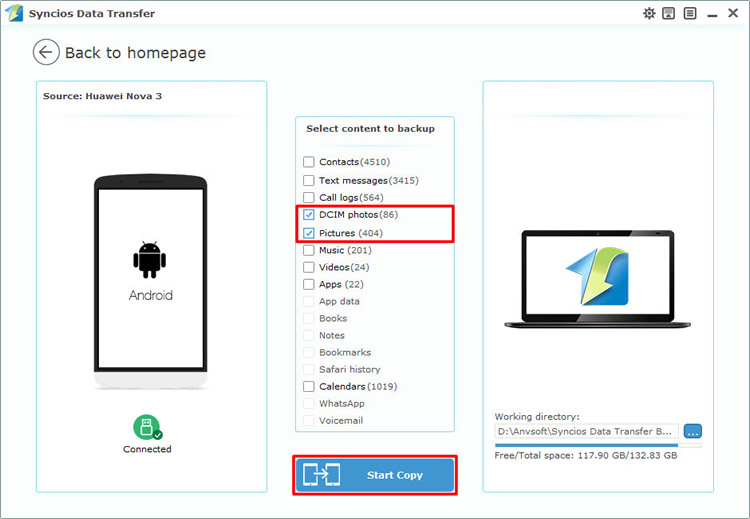Click the copy devices icon on Start Copy
Image resolution: width=750 pixels, height=519 pixels.
tap(321, 475)
